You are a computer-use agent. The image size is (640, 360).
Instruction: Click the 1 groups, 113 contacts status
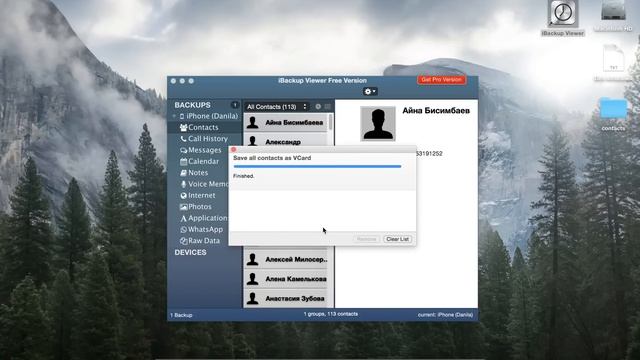coord(331,314)
